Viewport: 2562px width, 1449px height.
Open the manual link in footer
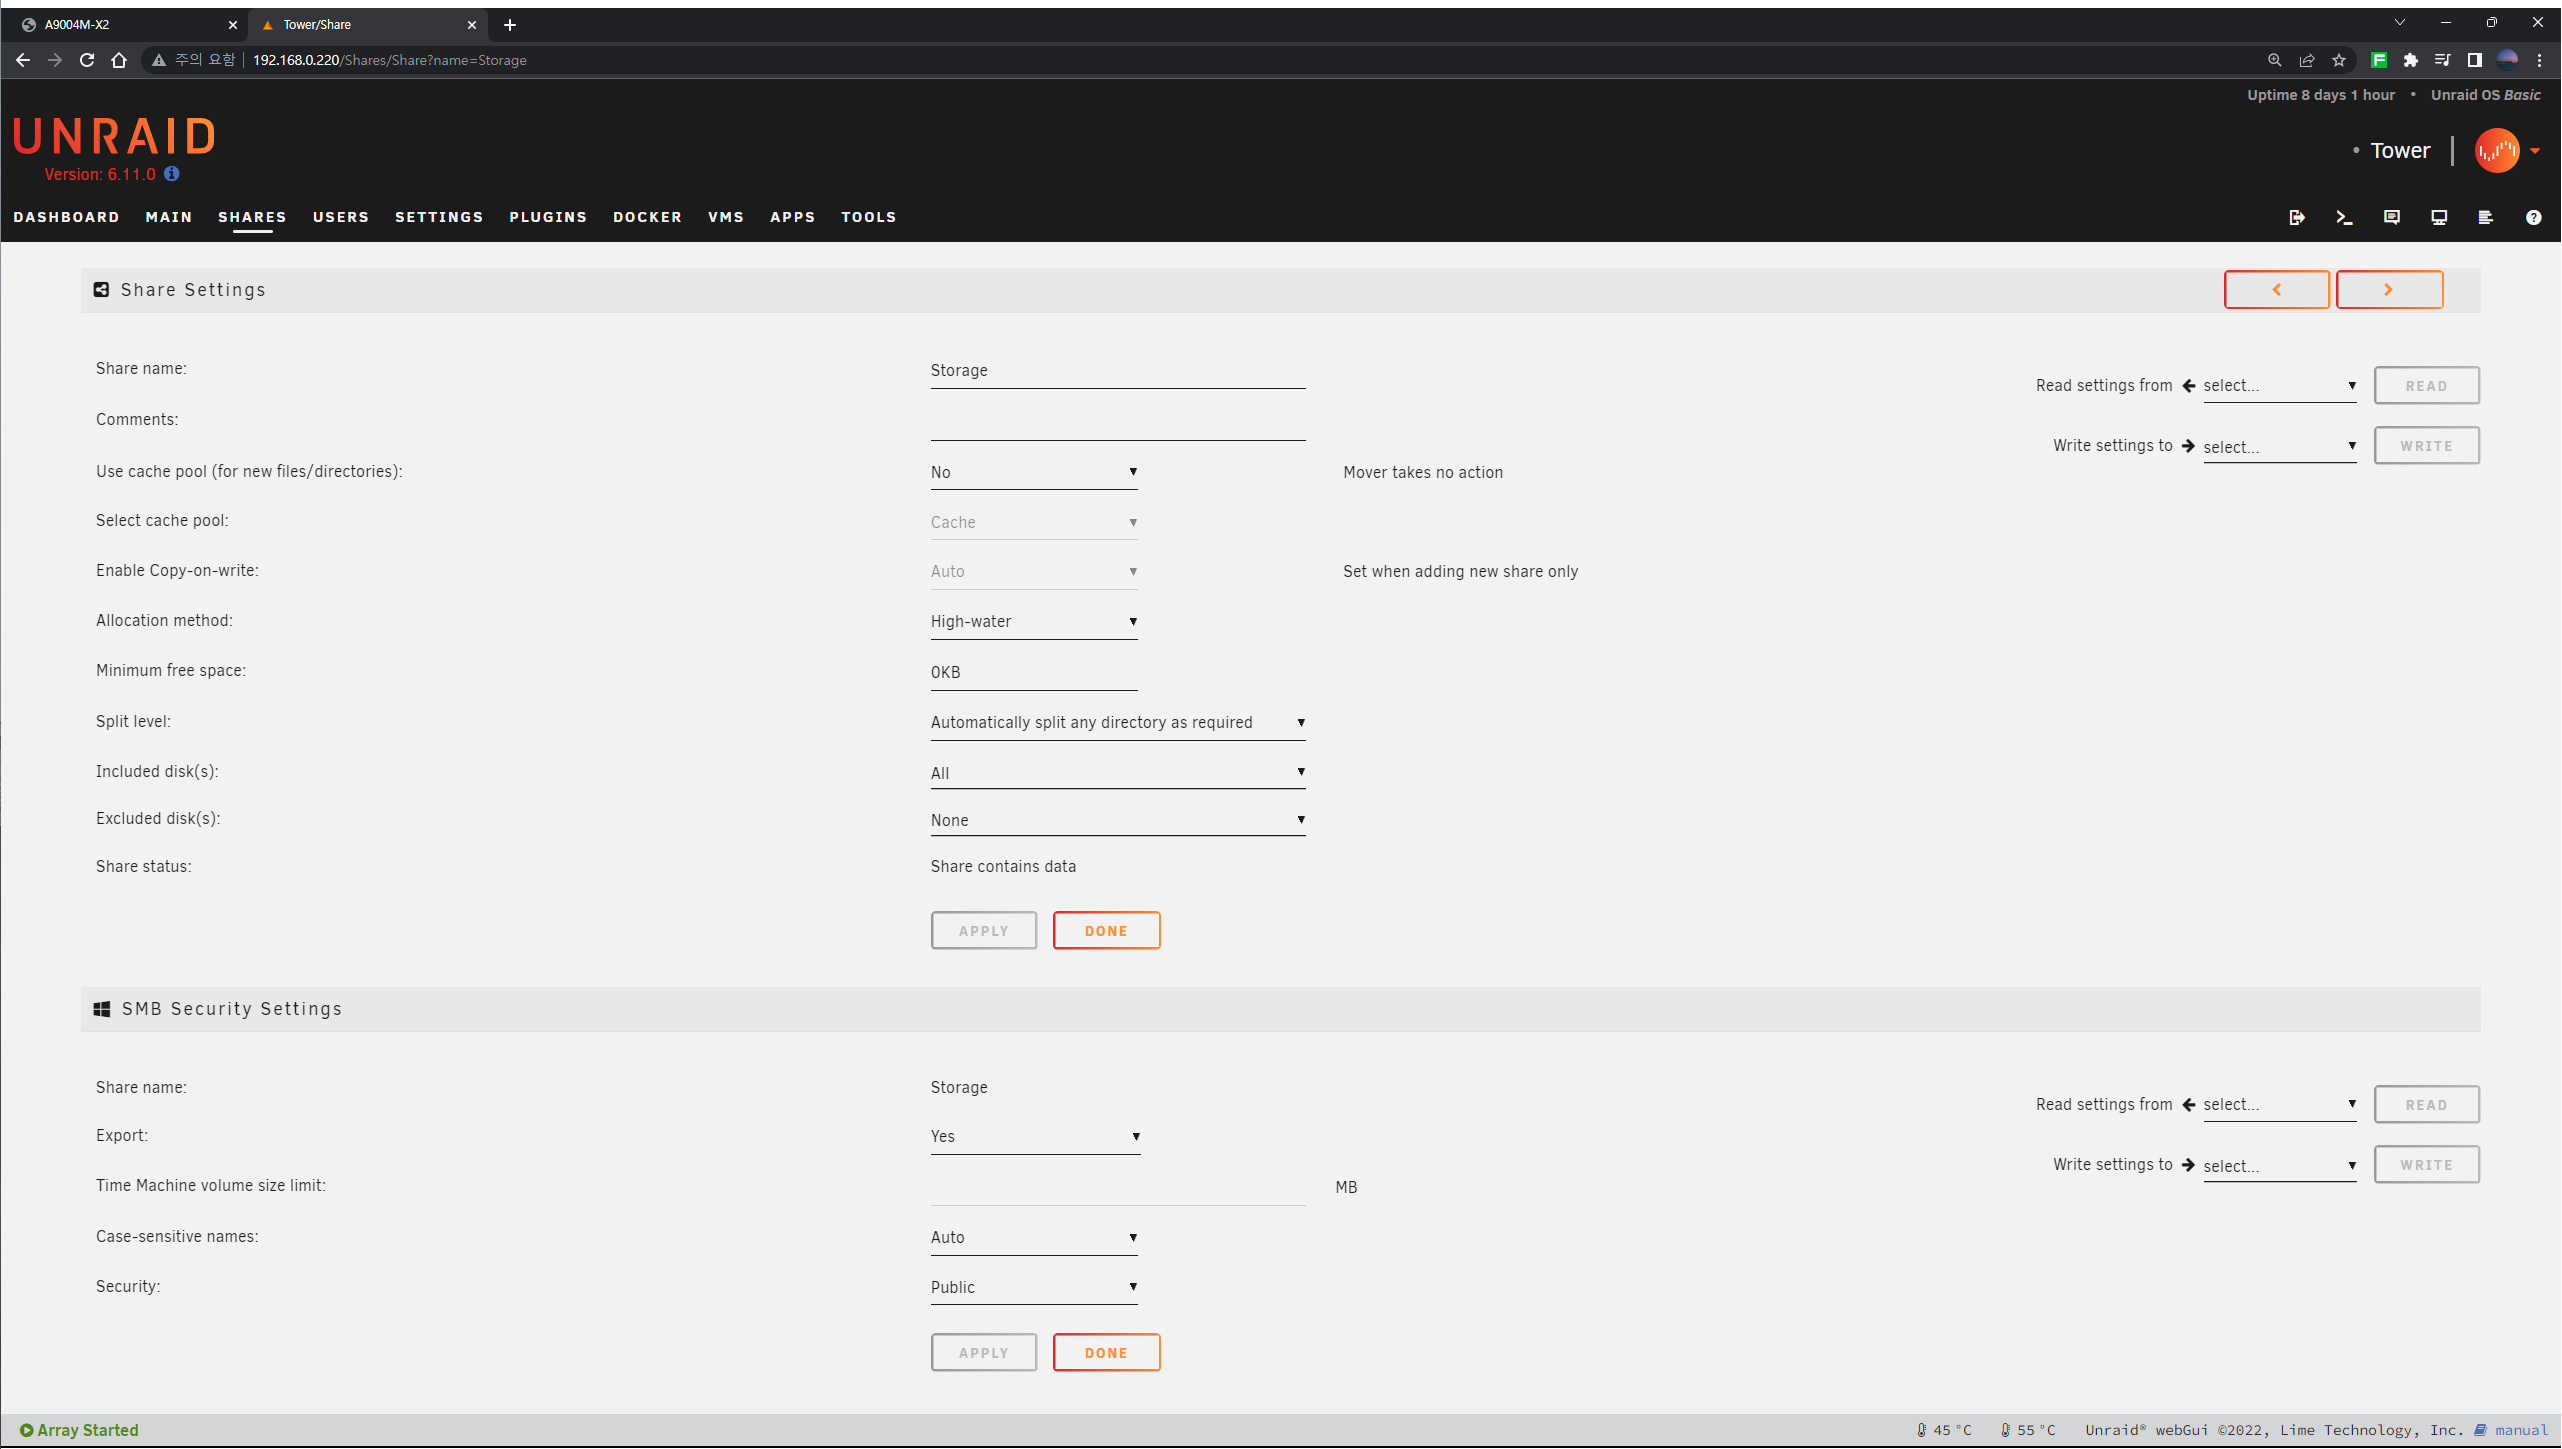[x=2520, y=1430]
